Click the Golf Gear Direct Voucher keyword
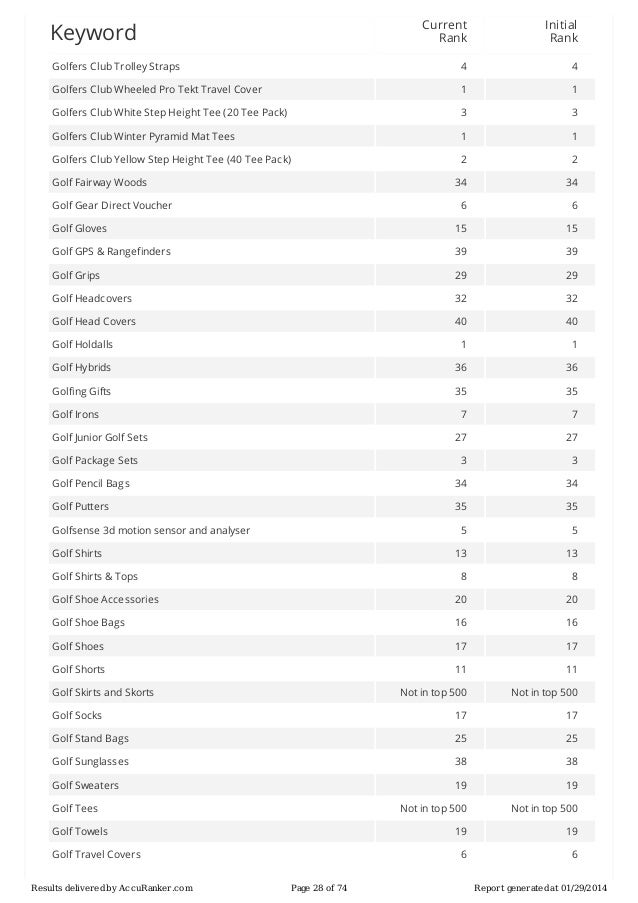 click(x=112, y=206)
